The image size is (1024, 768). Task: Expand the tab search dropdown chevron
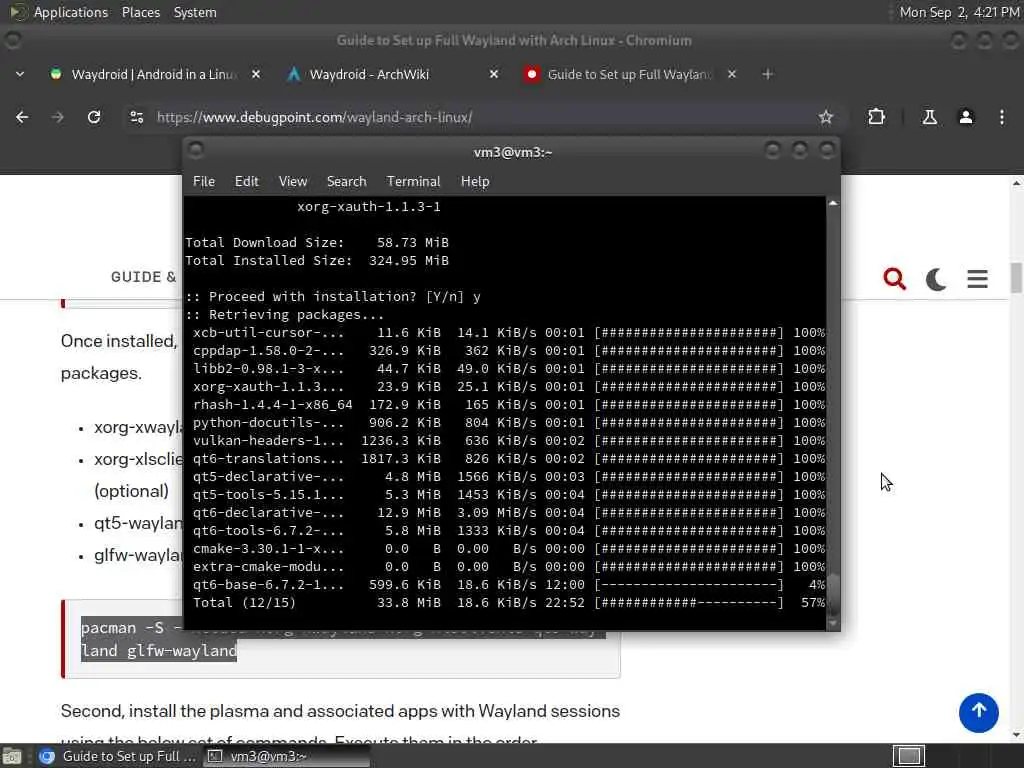click(20, 74)
